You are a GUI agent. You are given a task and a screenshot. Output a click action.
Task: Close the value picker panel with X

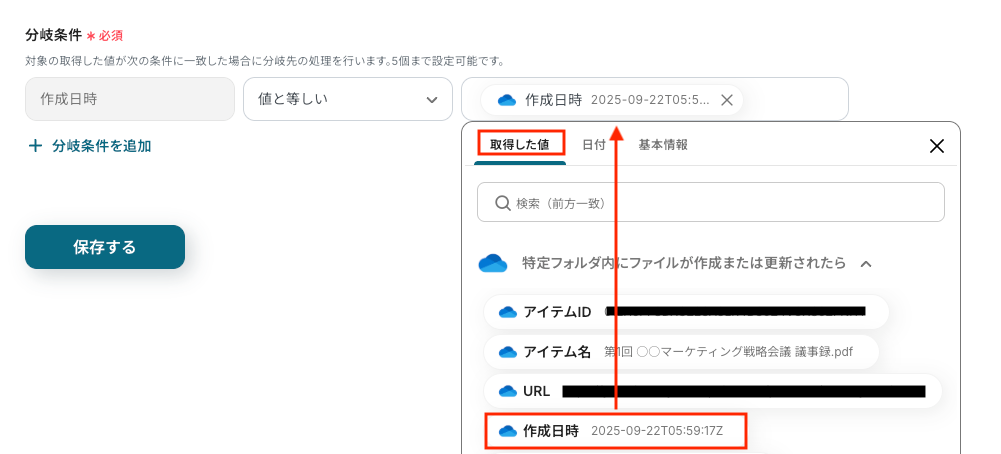coord(937,146)
